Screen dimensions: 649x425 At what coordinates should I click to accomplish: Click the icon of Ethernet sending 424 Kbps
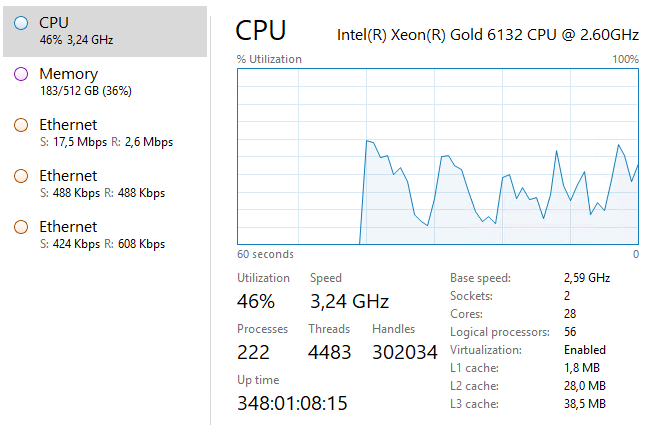[x=21, y=227]
